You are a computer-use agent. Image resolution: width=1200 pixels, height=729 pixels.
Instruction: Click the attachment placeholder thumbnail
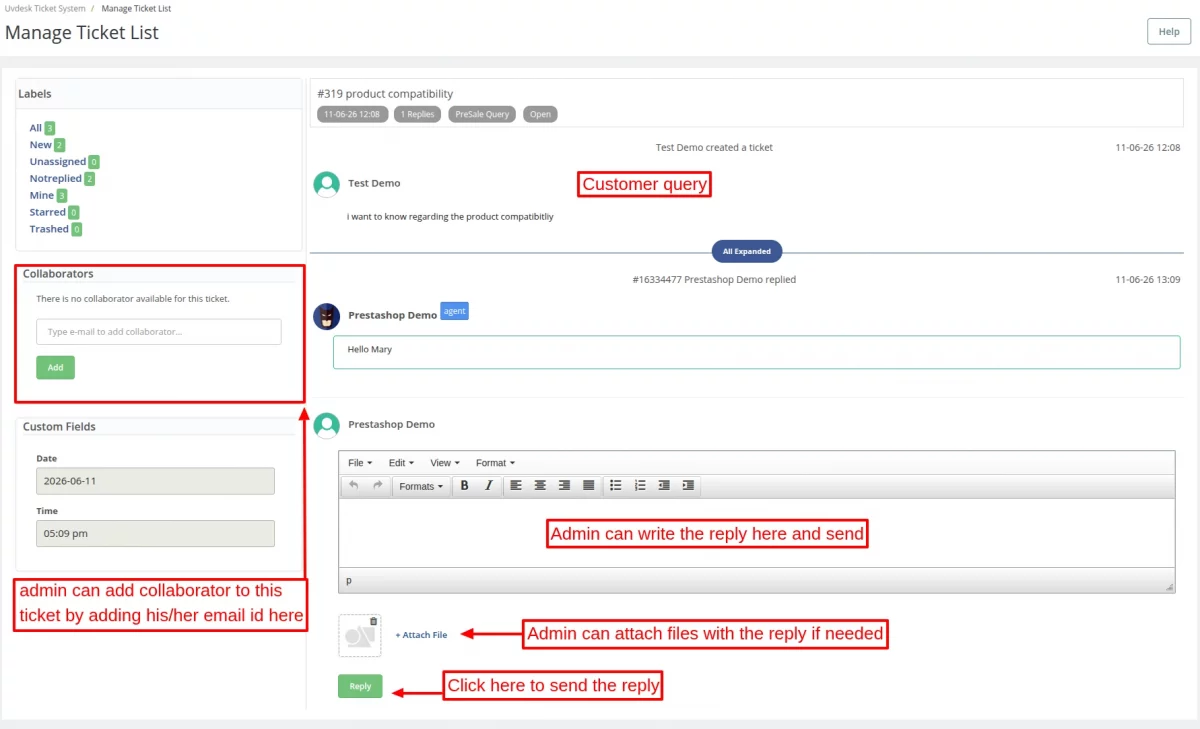(360, 636)
